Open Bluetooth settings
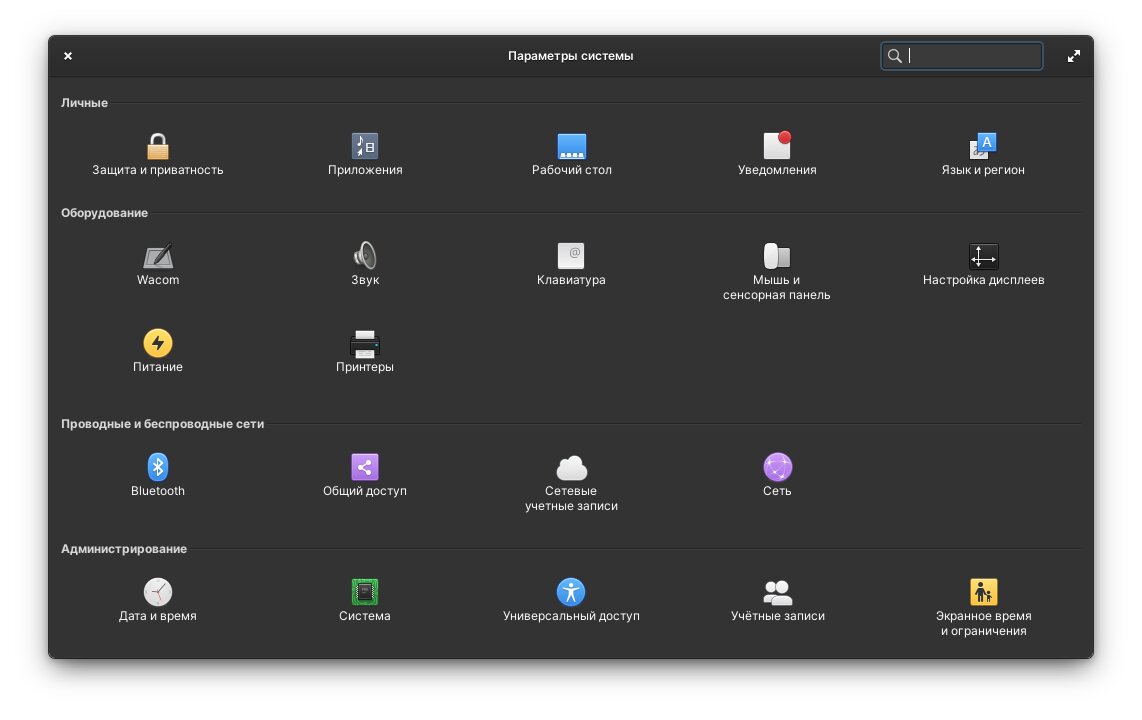 tap(158, 467)
